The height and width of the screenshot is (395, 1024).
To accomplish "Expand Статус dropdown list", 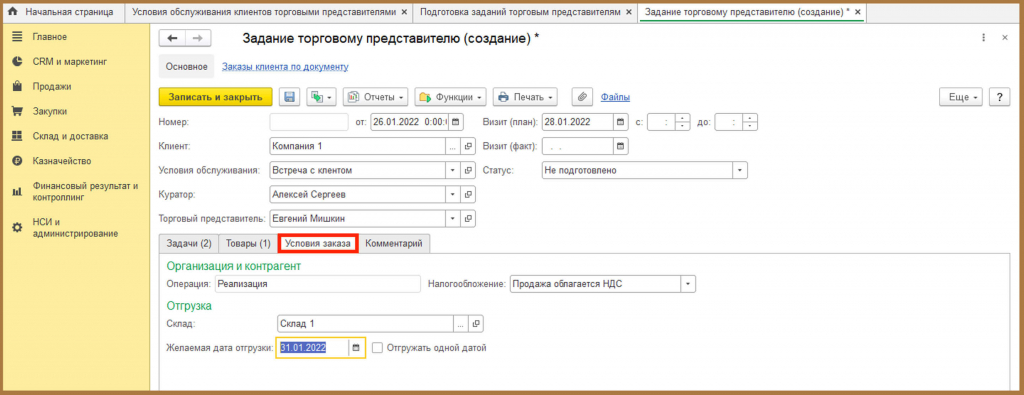I will (x=740, y=170).
